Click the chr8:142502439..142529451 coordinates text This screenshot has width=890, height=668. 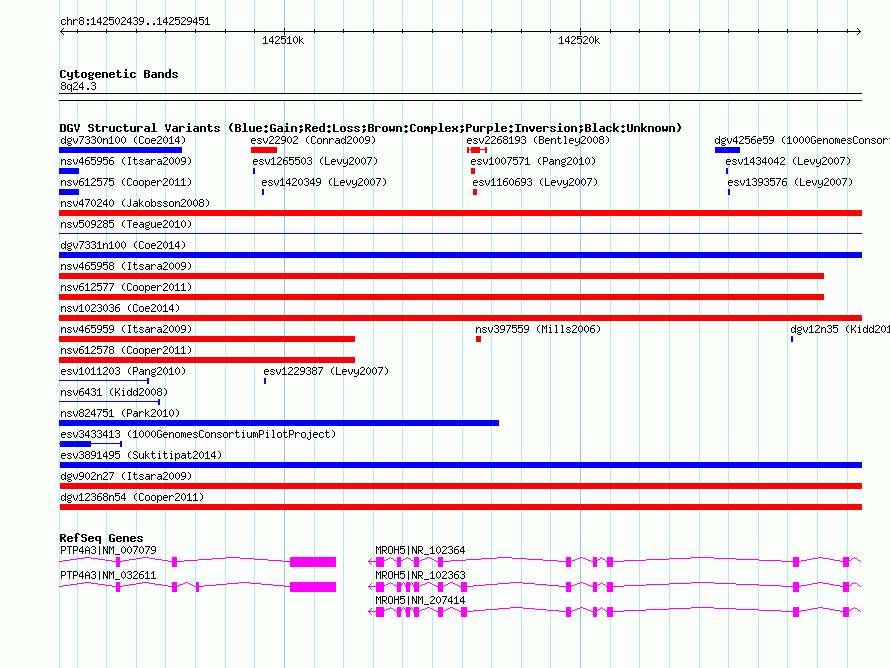tap(135, 21)
